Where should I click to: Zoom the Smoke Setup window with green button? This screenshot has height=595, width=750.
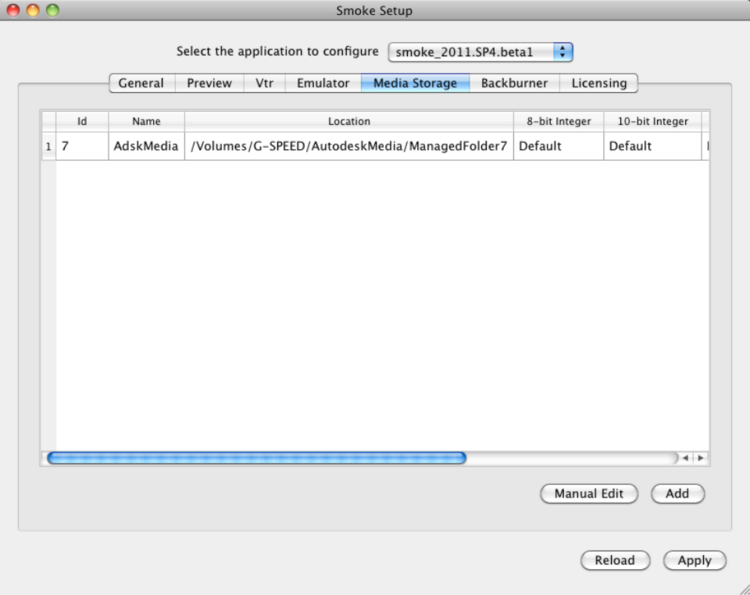click(53, 10)
